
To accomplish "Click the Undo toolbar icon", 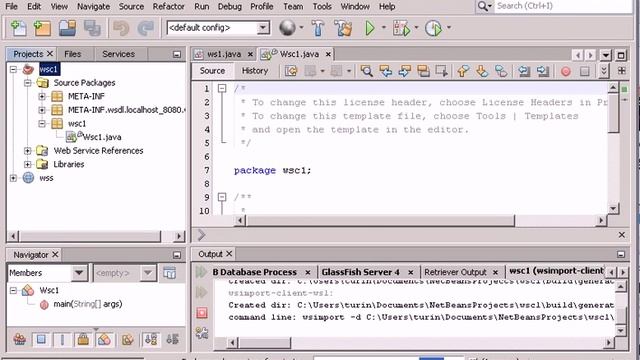I will pyautogui.click(x=121, y=28).
